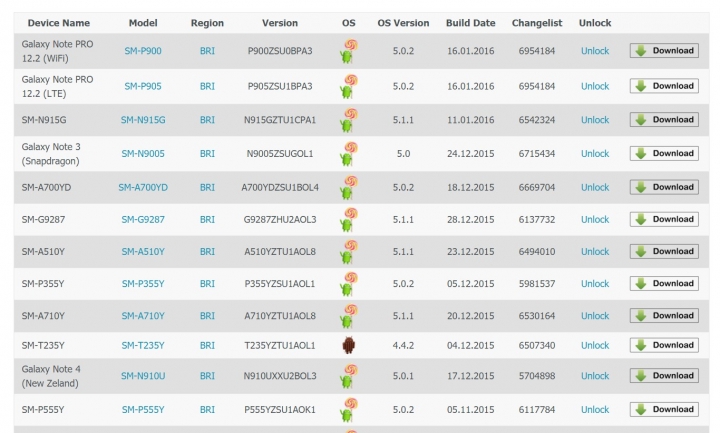Image resolution: width=720 pixels, height=433 pixels.
Task: Click the Lollipop OS icon in SM-N915G row
Action: click(x=349, y=120)
